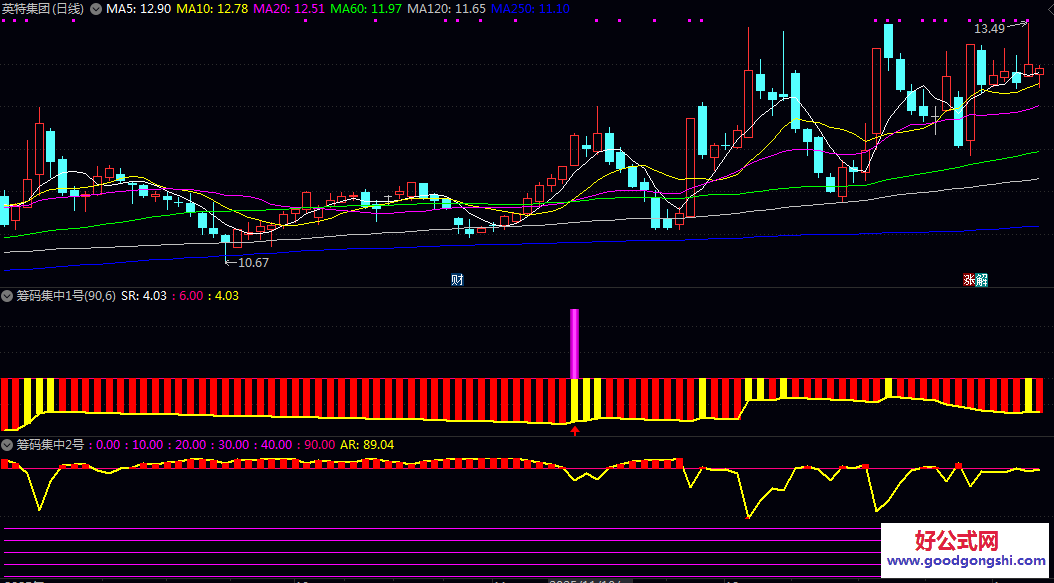Click the AR: 89.04 value
This screenshot has width=1054, height=583.
pos(367,444)
